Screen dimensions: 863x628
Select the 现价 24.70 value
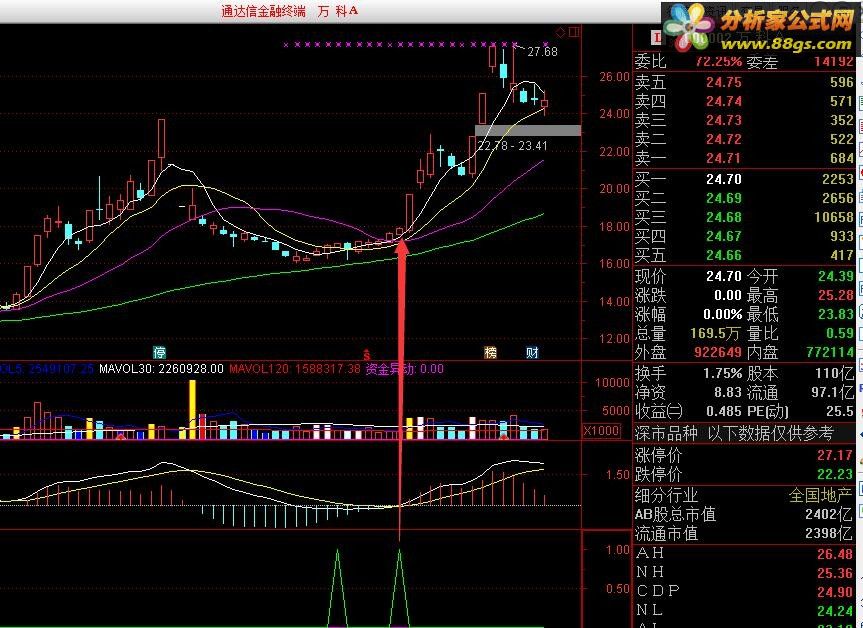tap(724, 276)
